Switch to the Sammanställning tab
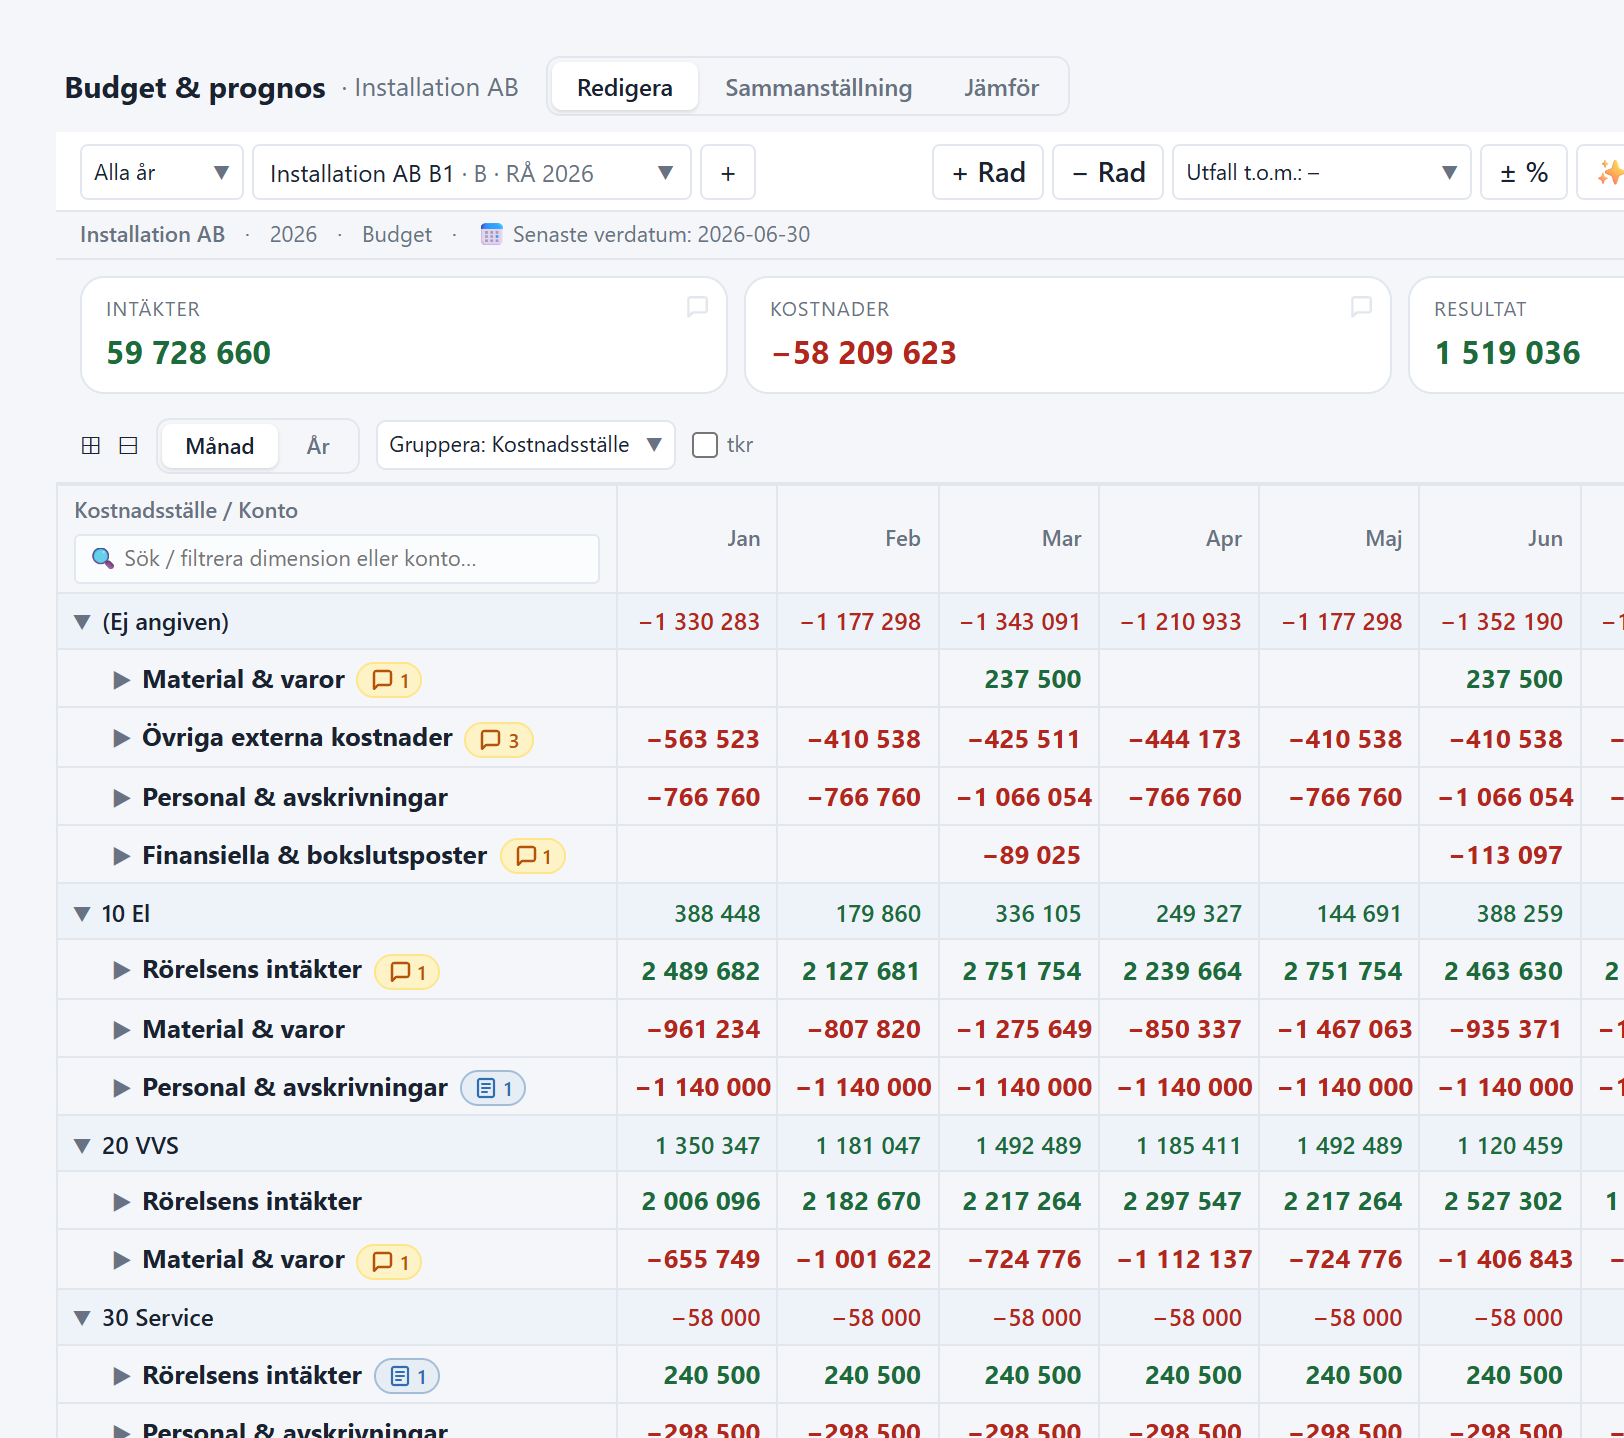The width and height of the screenshot is (1624, 1438). tap(818, 87)
